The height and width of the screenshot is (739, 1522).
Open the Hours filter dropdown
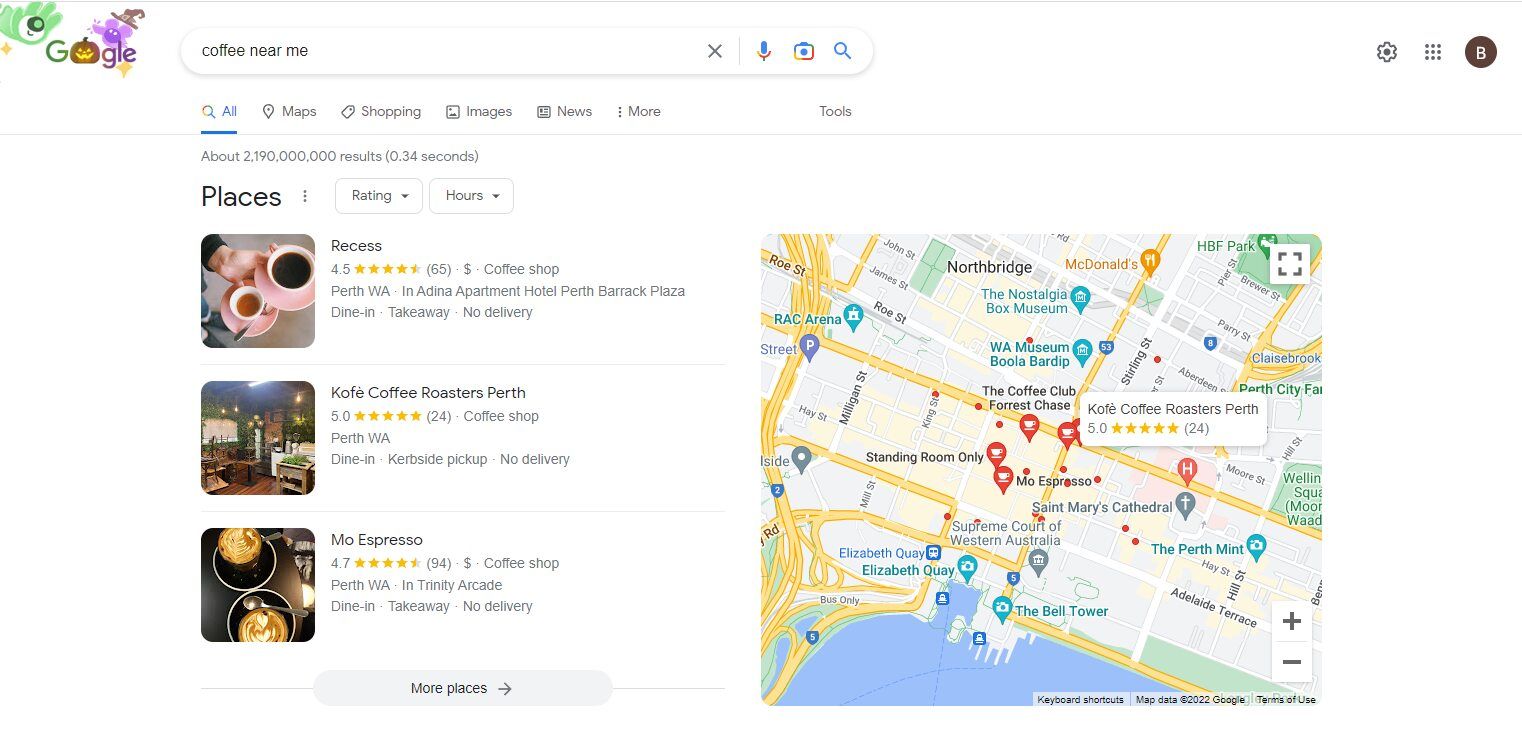coord(471,196)
